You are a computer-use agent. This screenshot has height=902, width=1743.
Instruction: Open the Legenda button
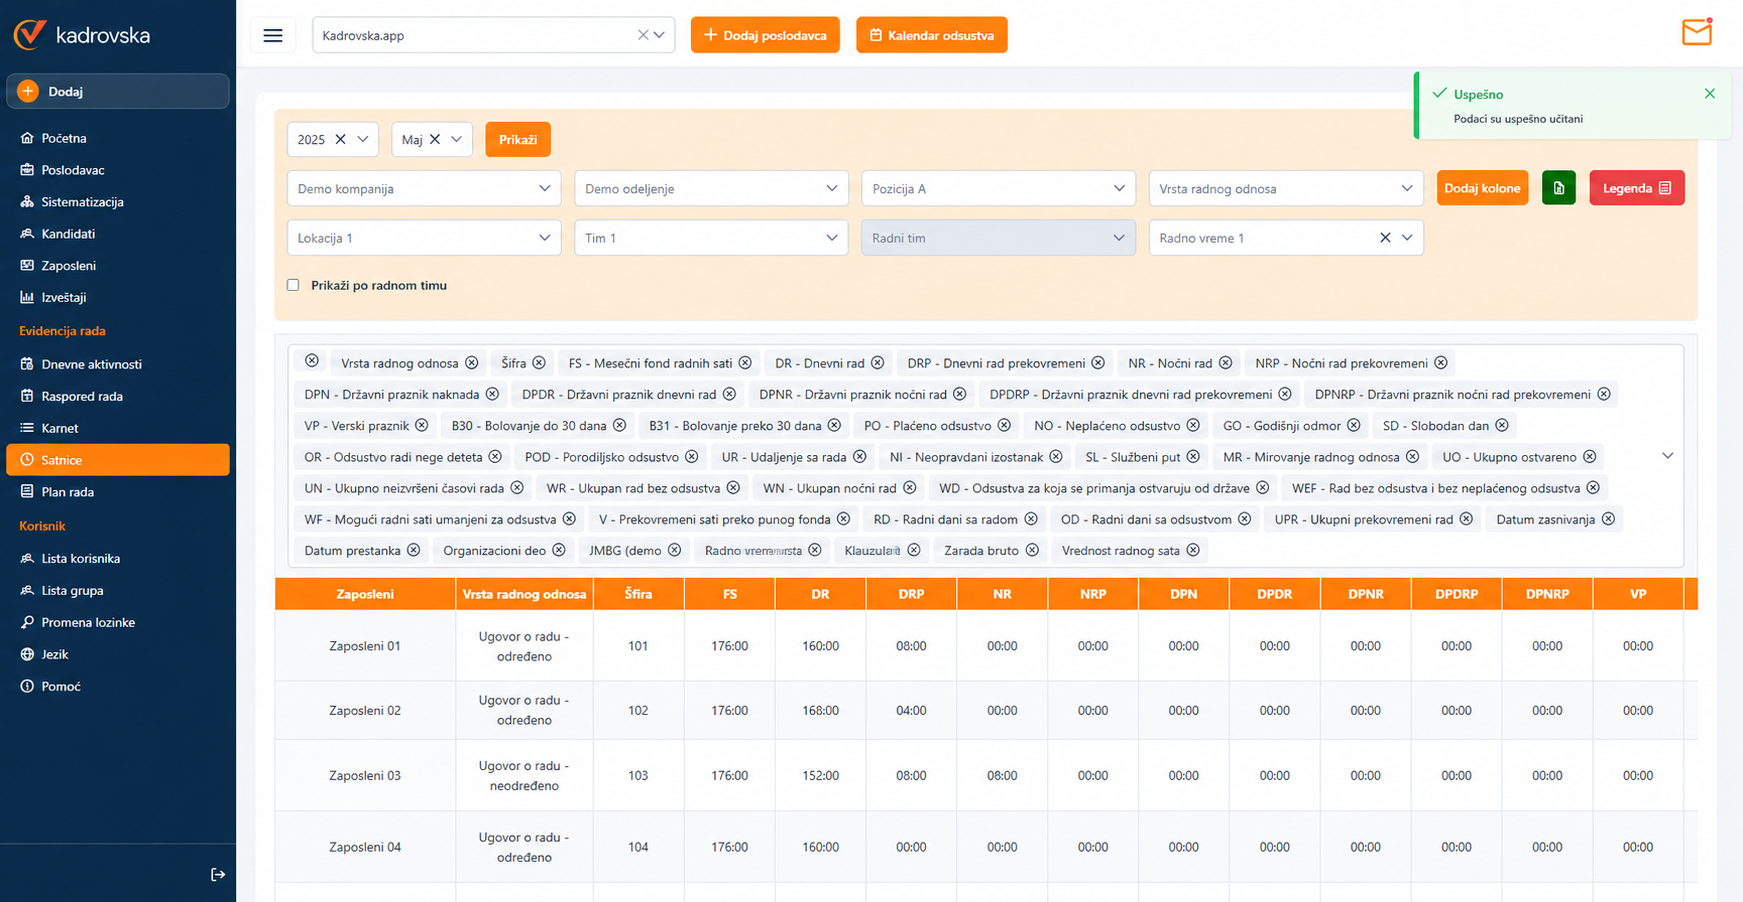click(x=1636, y=188)
